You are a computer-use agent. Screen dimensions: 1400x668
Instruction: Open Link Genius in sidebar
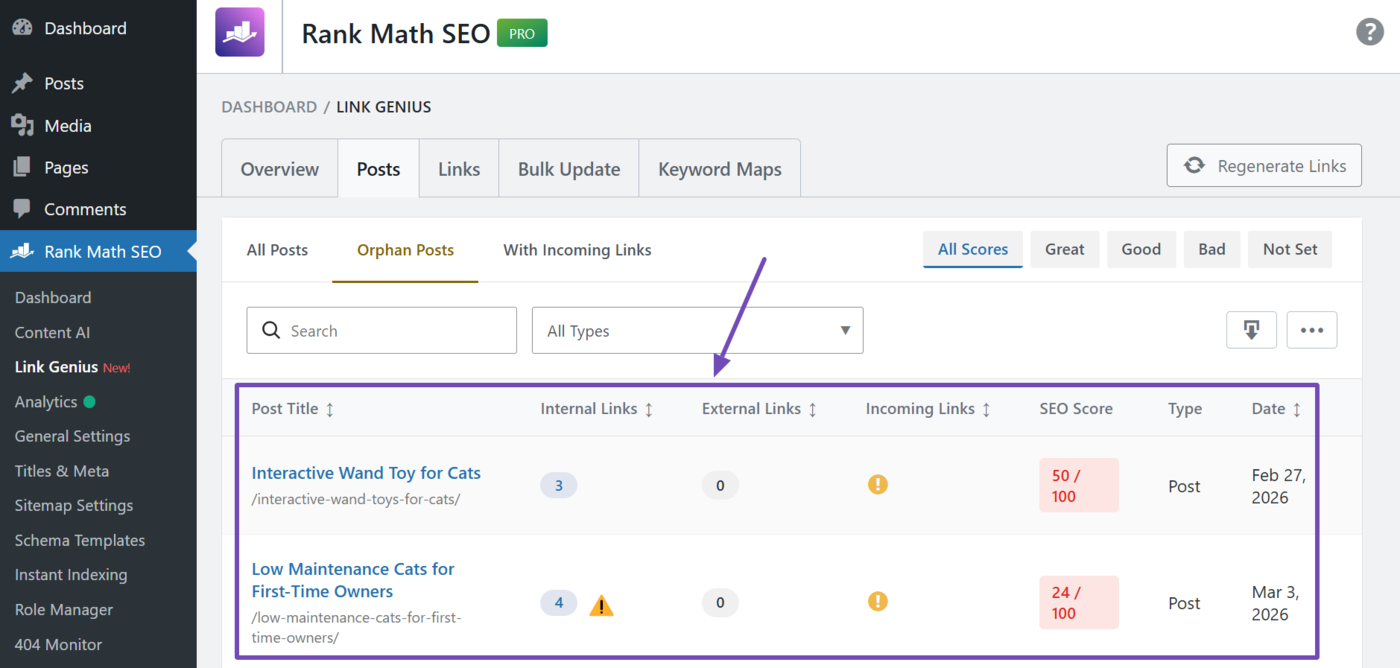pyautogui.click(x=56, y=367)
